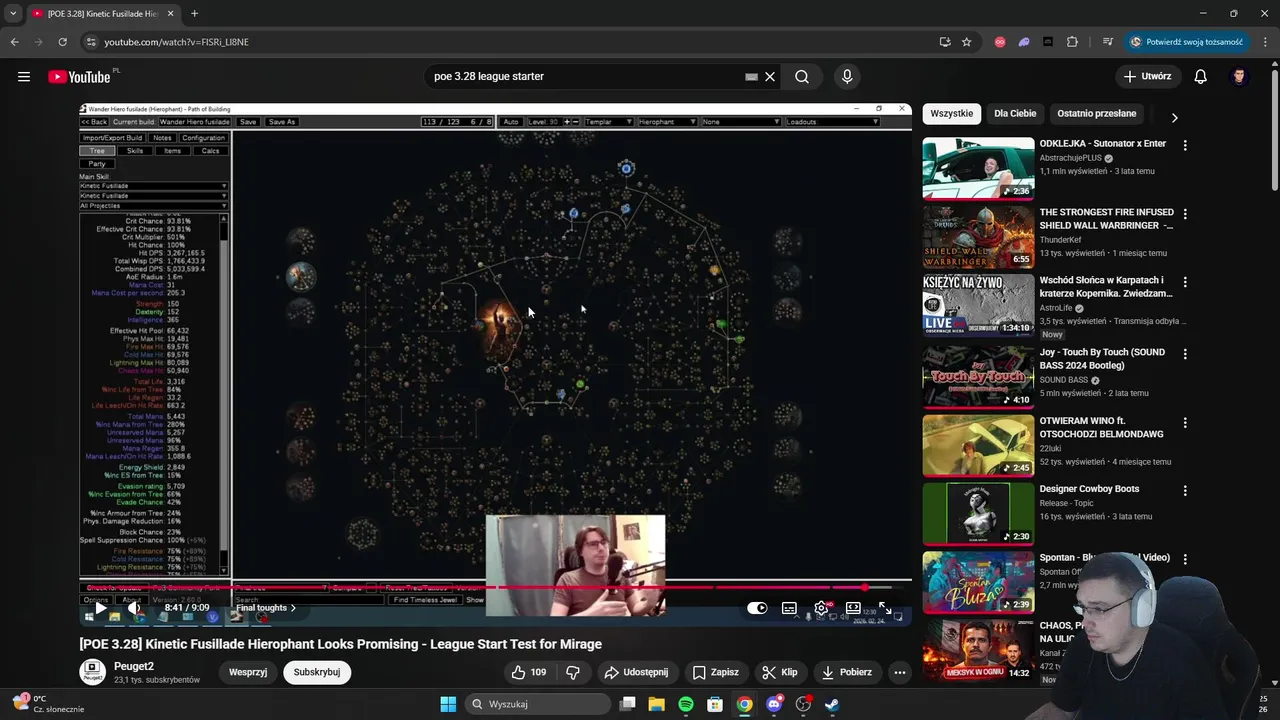Subscribe to Peuget2 with Subskrybuj
1280x720 pixels.
pos(317,672)
